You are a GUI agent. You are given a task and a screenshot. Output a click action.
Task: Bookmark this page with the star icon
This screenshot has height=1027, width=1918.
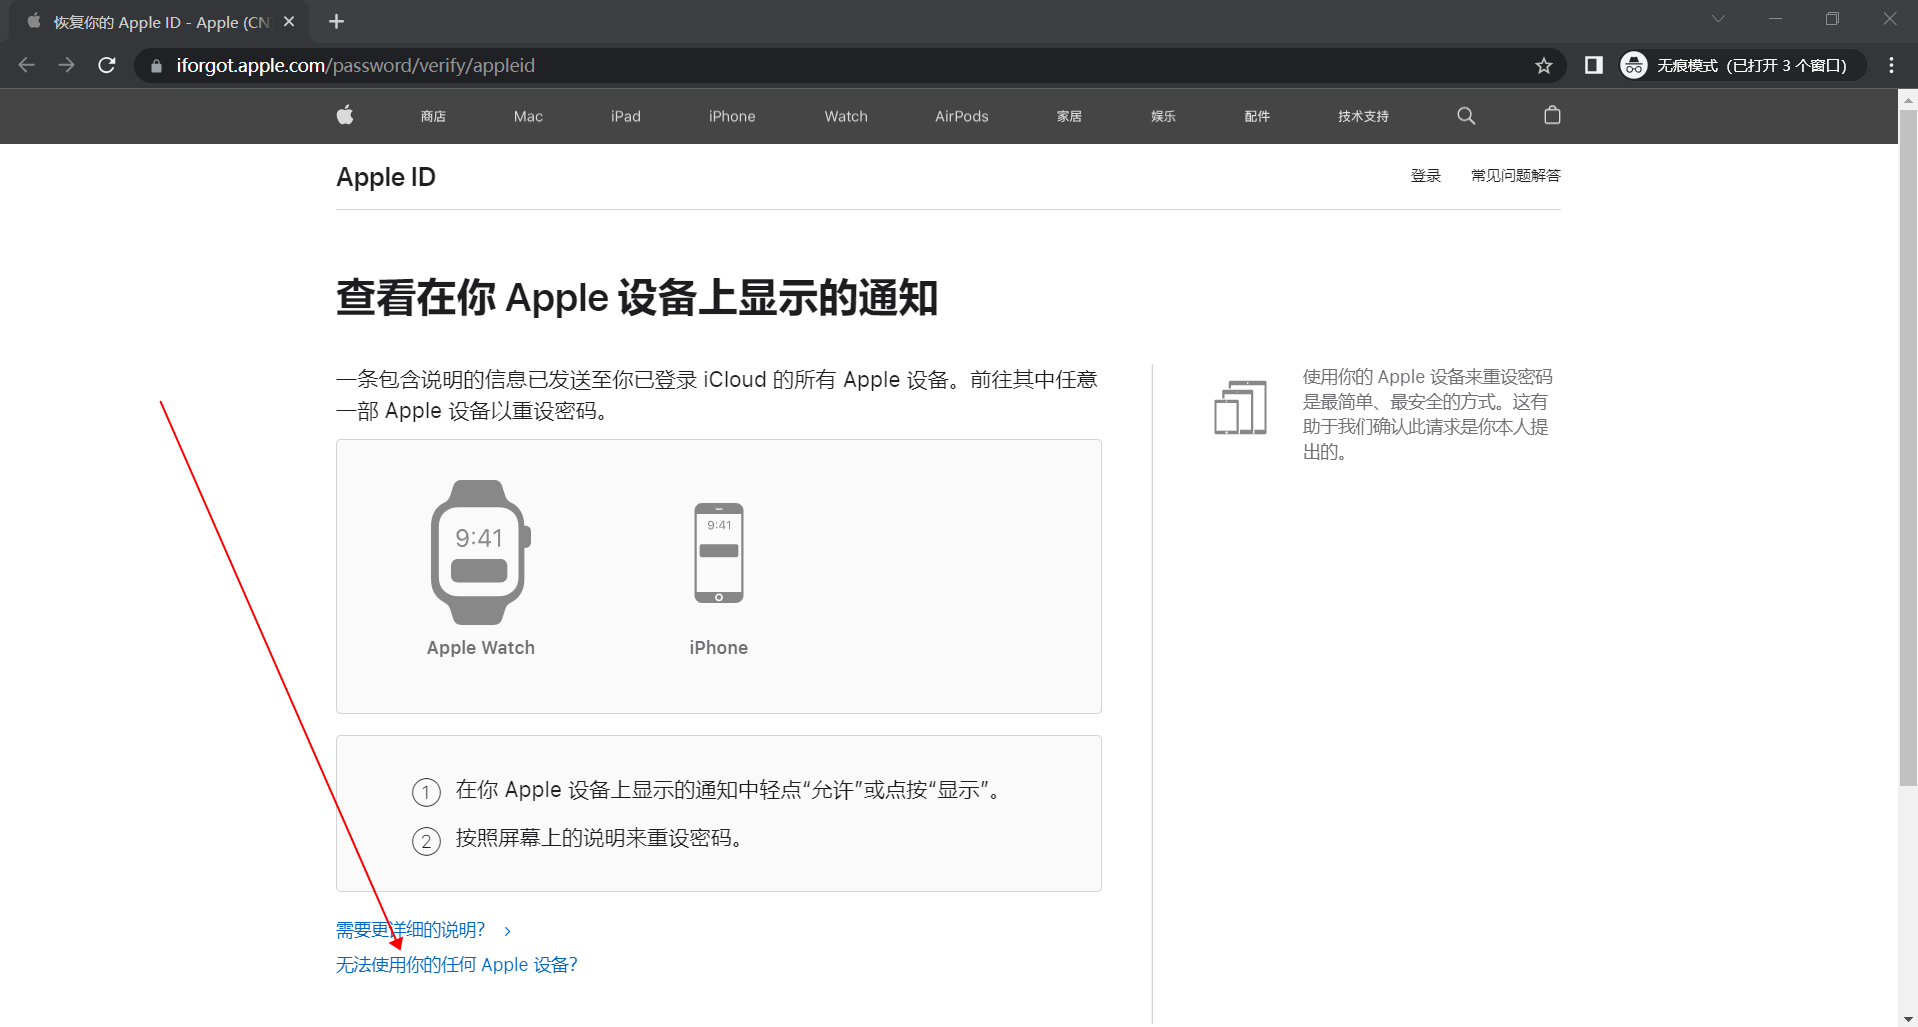point(1544,65)
